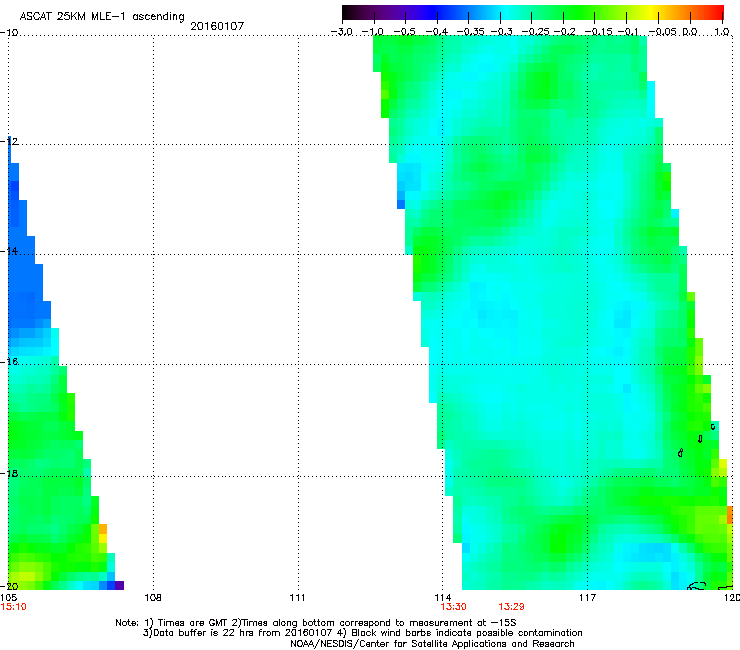Select the -0.25 color scale label

(535, 32)
